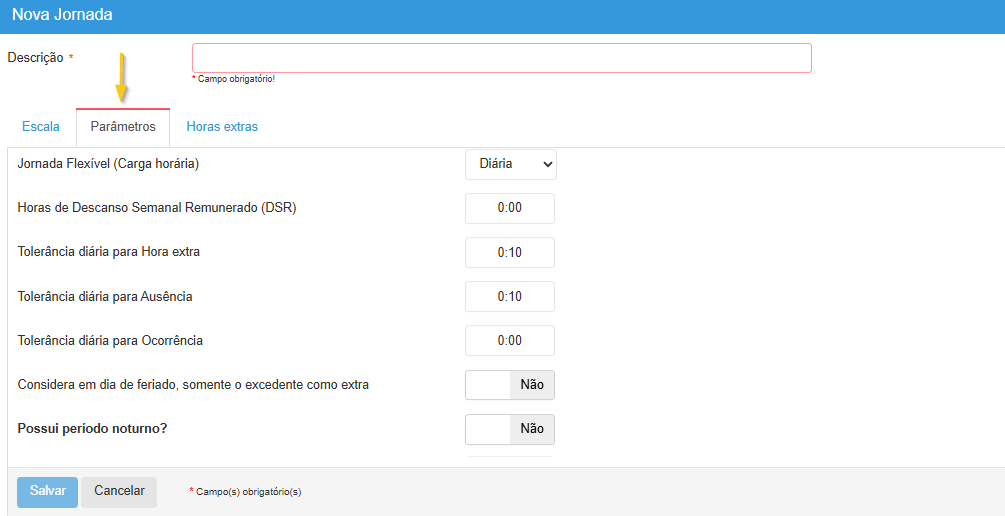This screenshot has width=1005, height=516.
Task: Focus the Tolerância diária para Hora extra field
Action: click(x=510, y=252)
